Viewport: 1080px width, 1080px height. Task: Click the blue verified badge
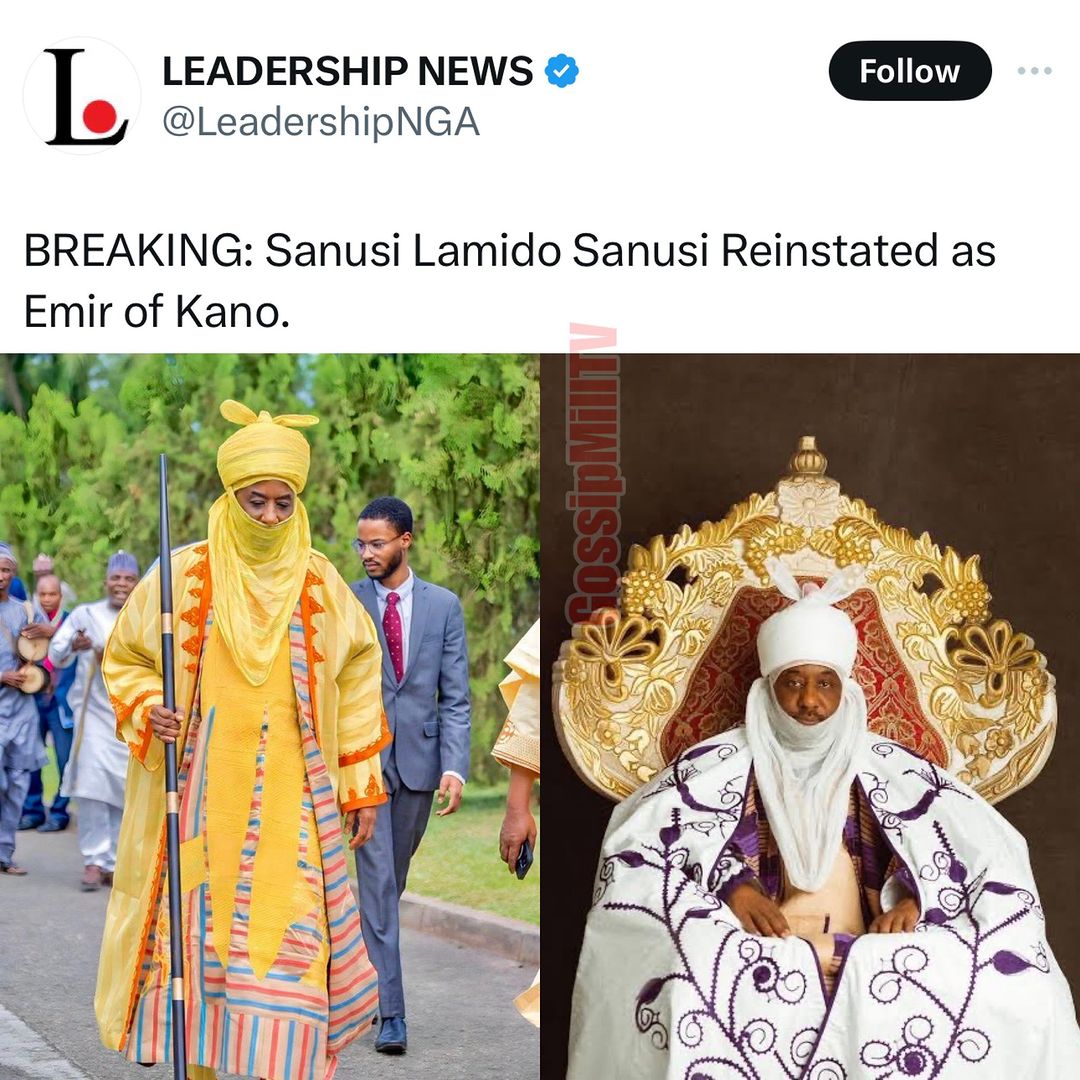point(561,71)
